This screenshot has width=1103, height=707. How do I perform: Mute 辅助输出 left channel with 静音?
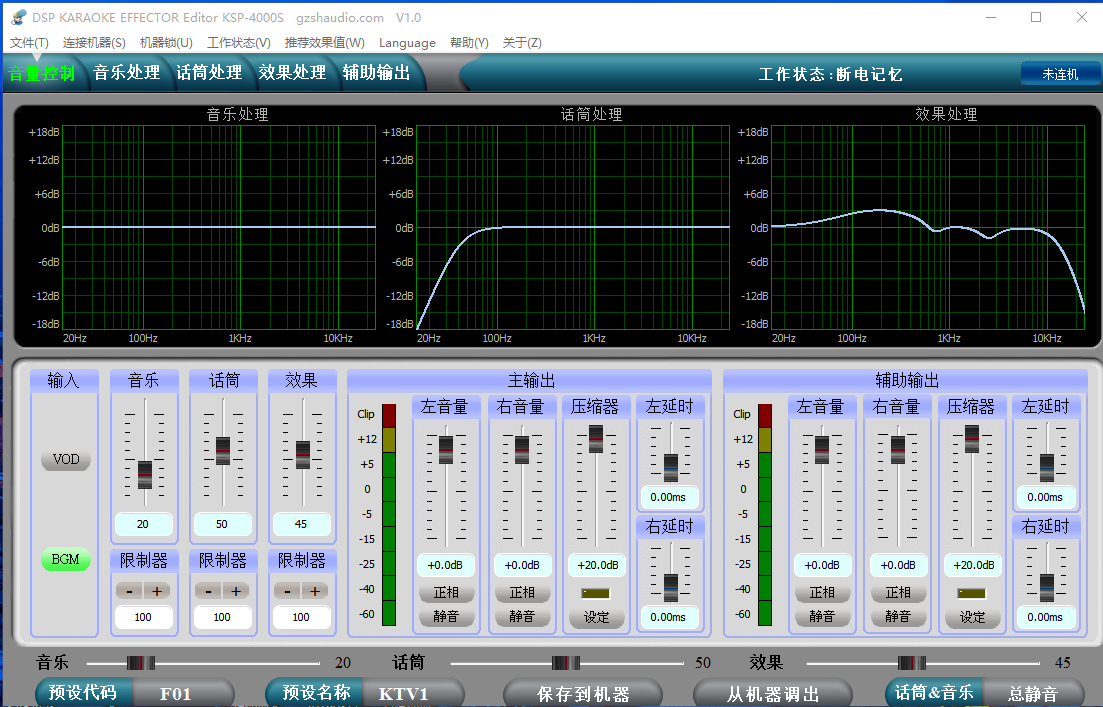pos(822,616)
